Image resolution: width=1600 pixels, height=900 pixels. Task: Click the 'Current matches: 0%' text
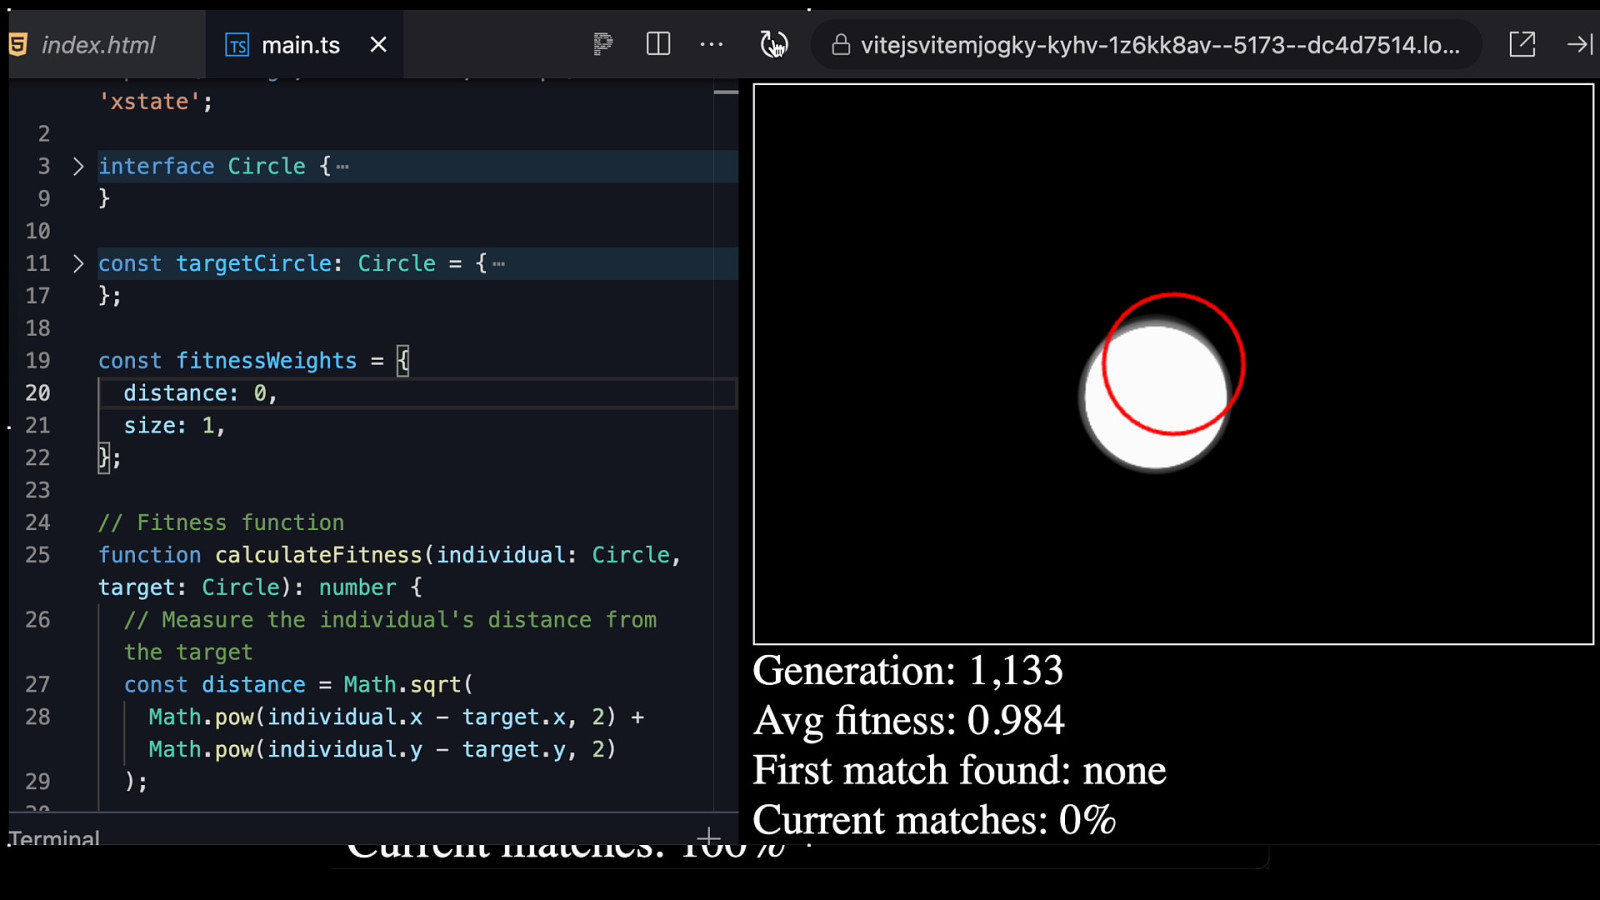[x=934, y=821]
